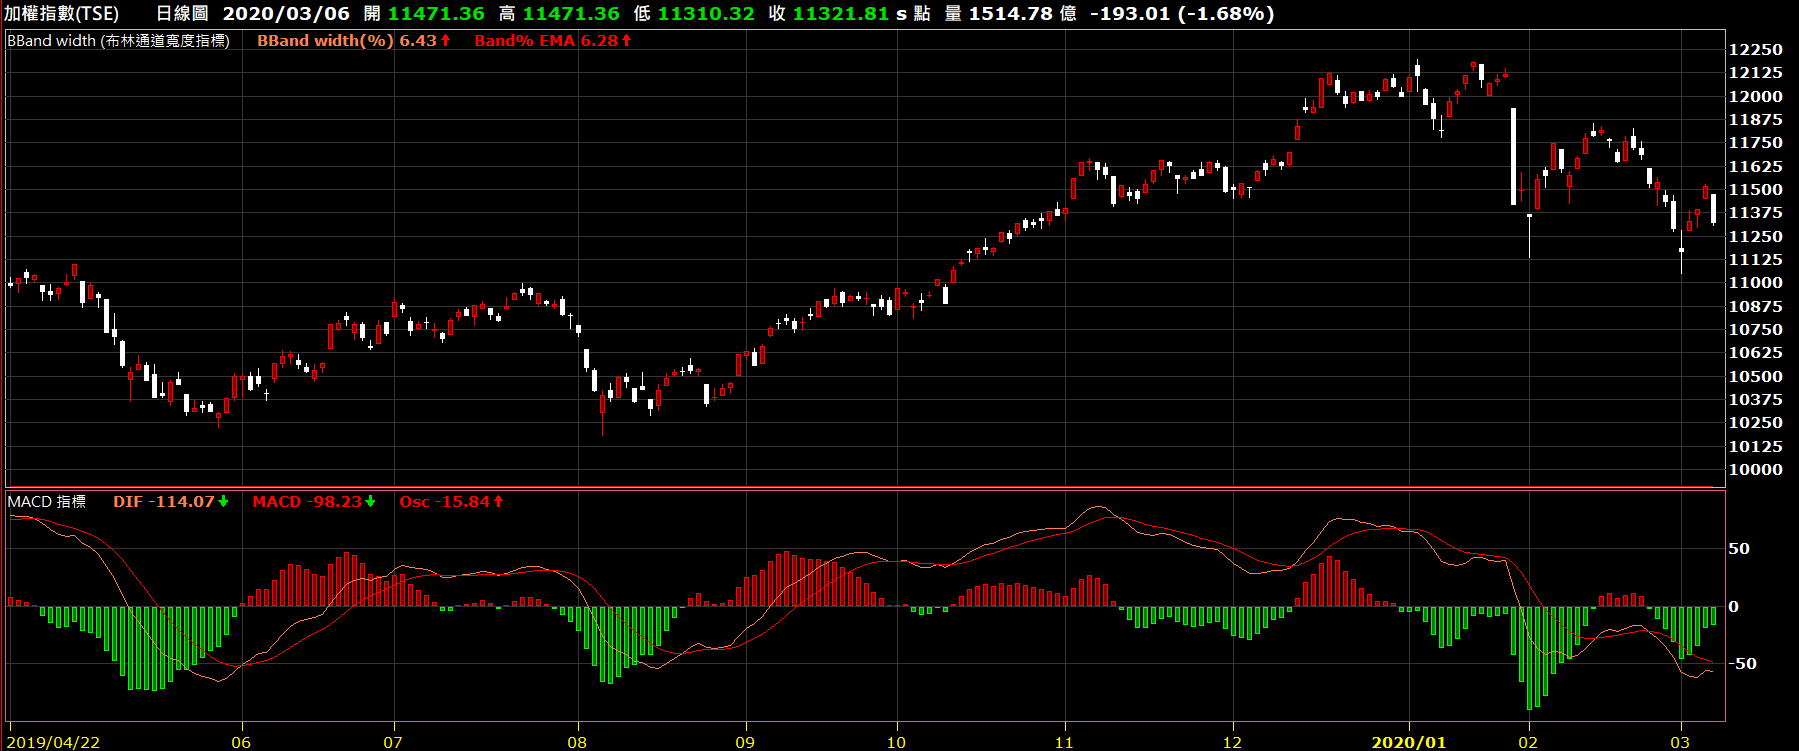Viewport: 1799px width, 751px height.
Task: Jump to the 2020/01 month marker
Action: point(1408,742)
